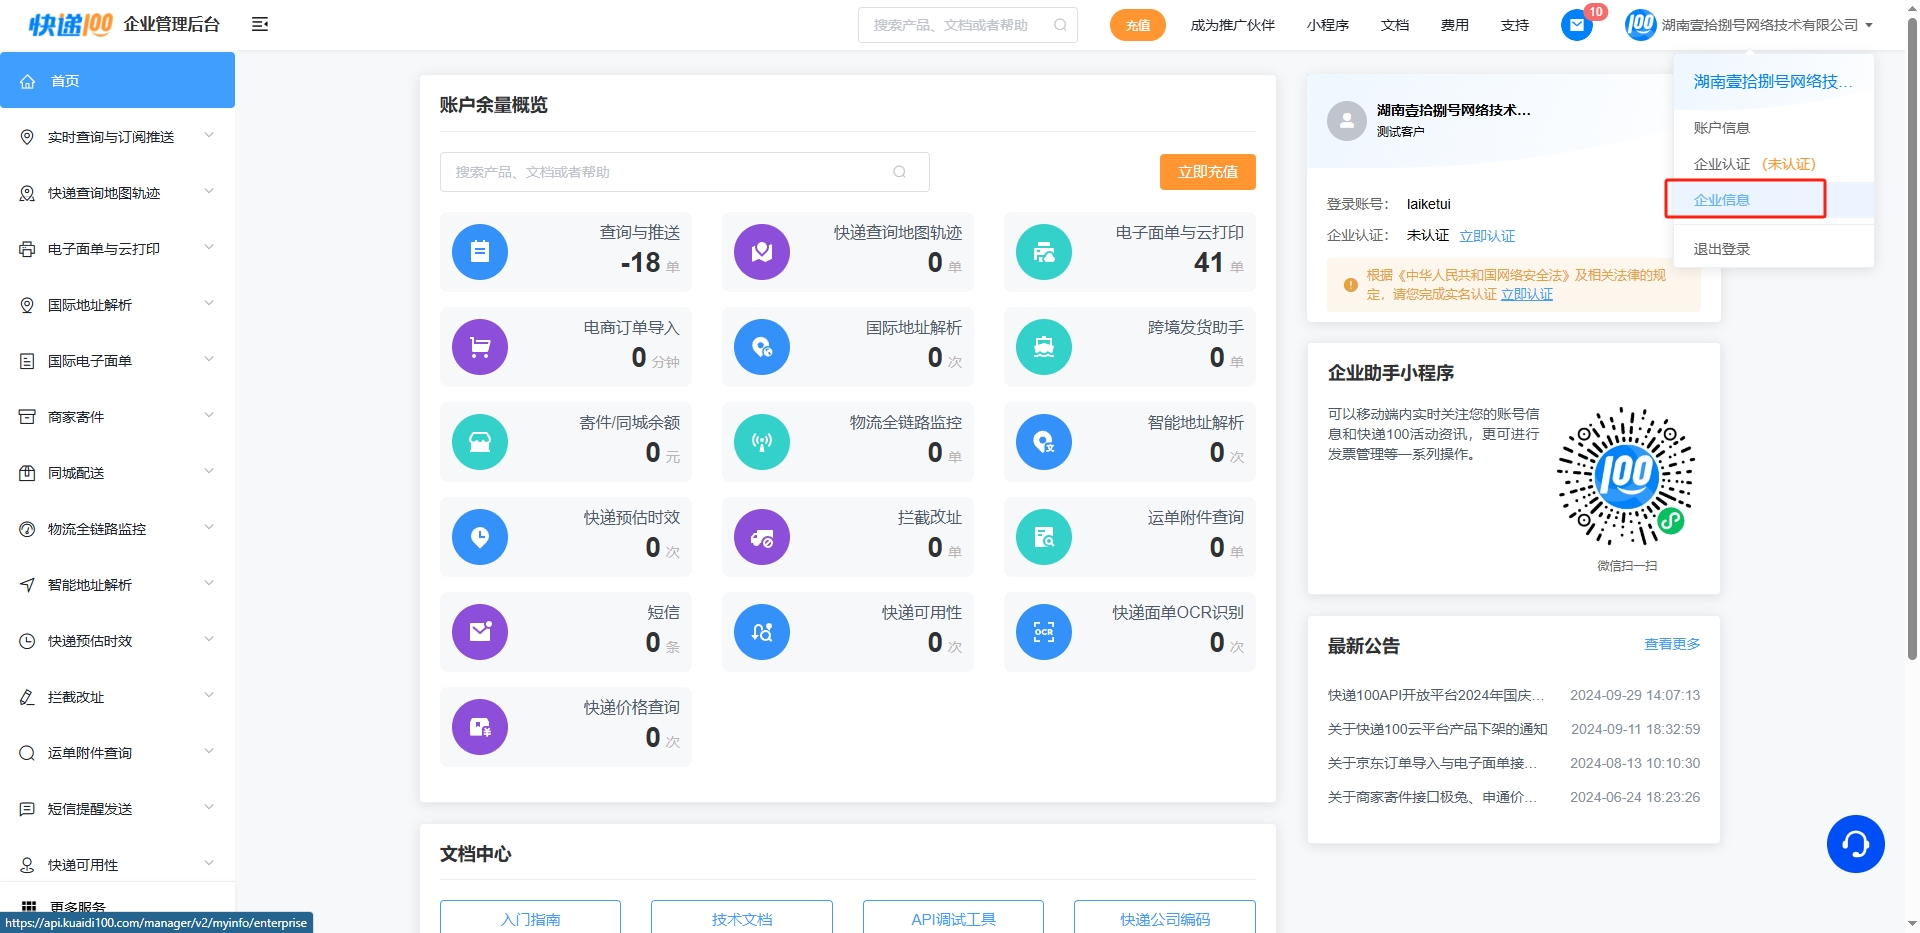The image size is (1920, 933).
Task: Click the 立即充值 button
Action: coord(1206,171)
